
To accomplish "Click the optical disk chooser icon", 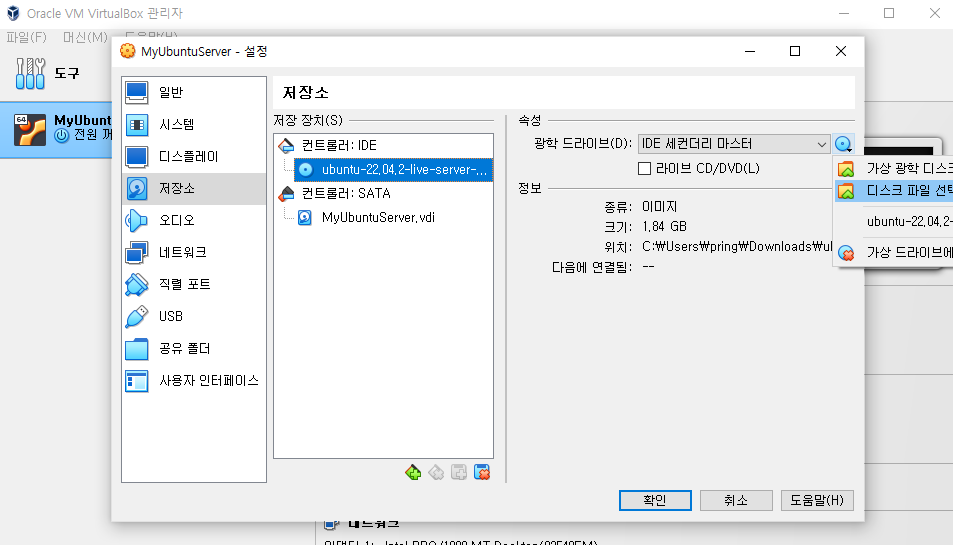I will [844, 144].
